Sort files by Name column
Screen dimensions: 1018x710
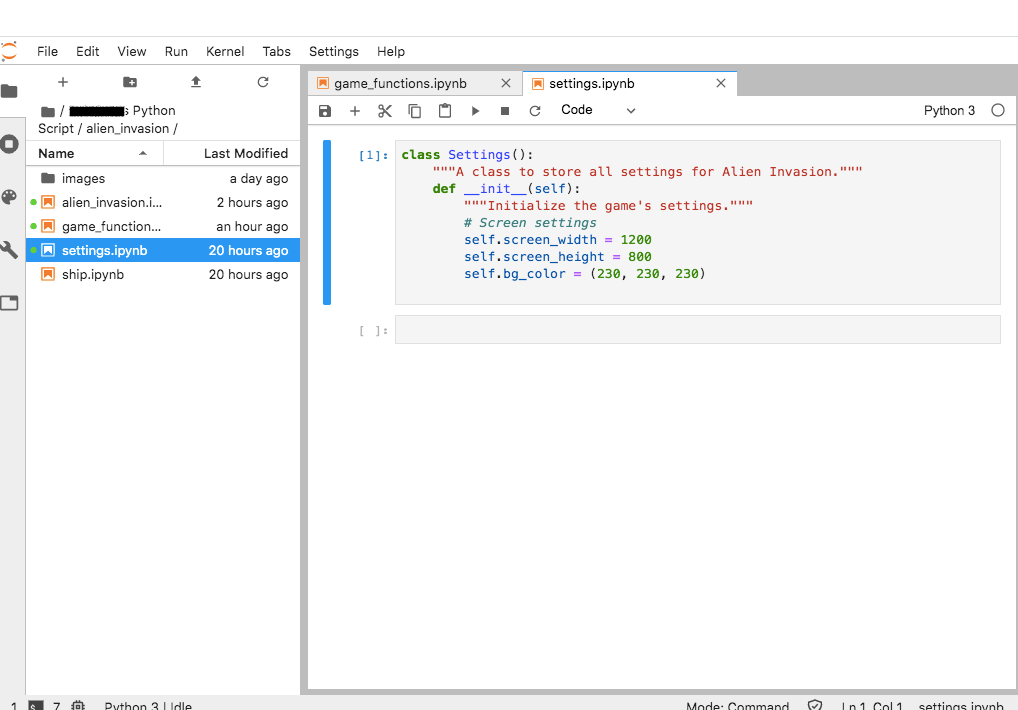(94, 154)
